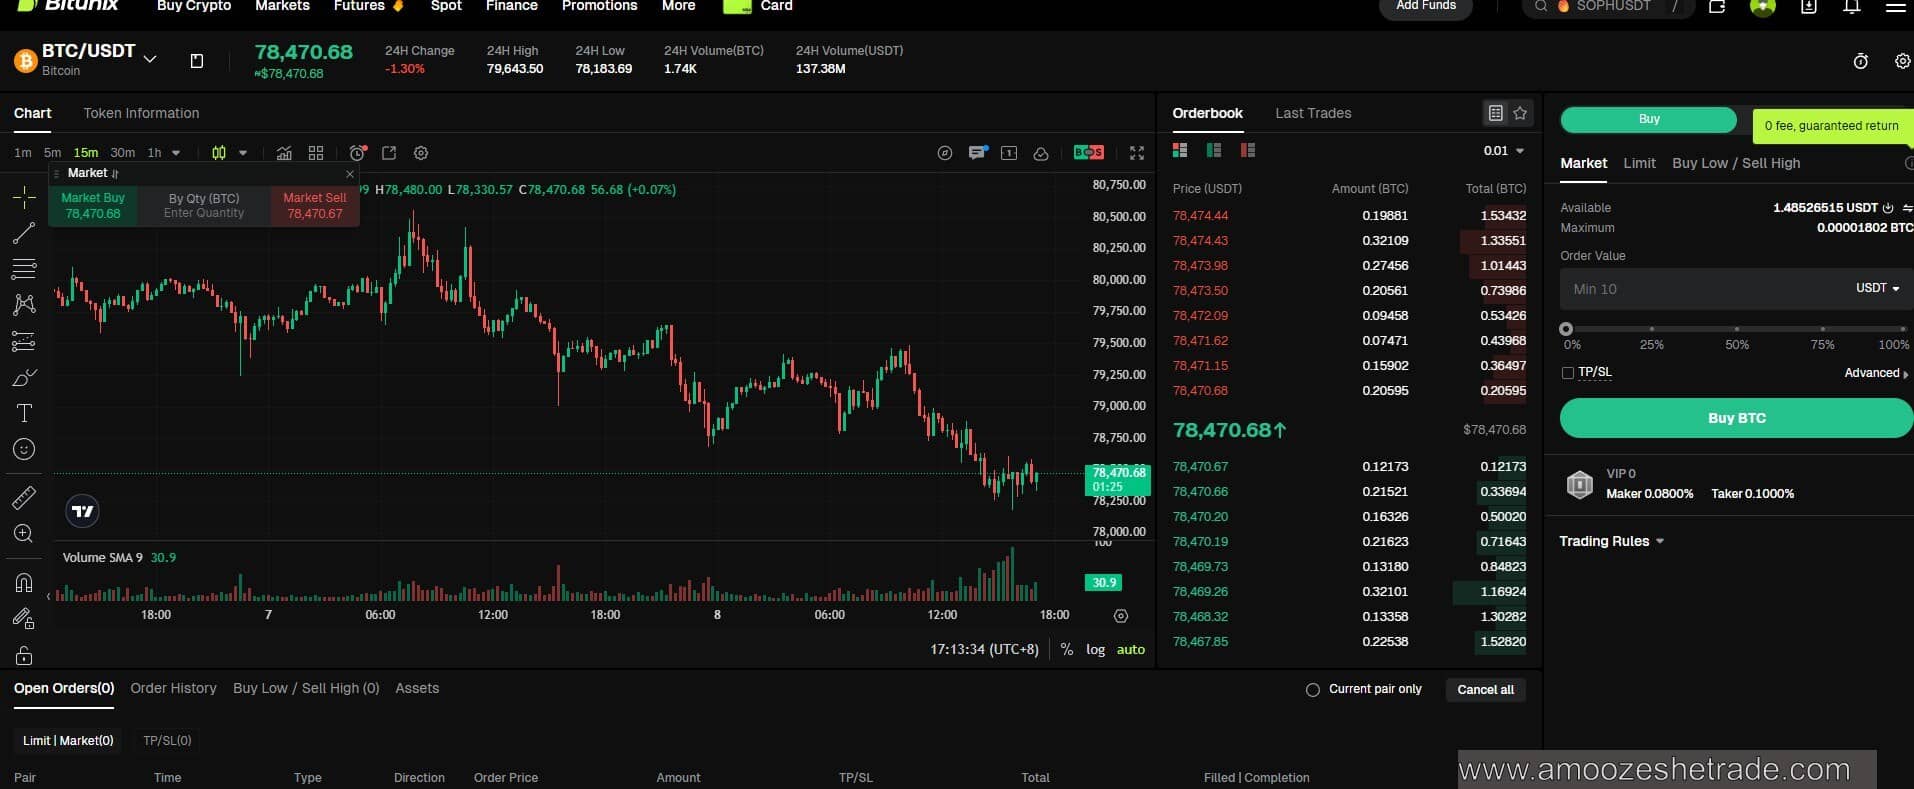Viewport: 1914px width, 789px height.
Task: Open notifications bell icon
Action: [1852, 7]
